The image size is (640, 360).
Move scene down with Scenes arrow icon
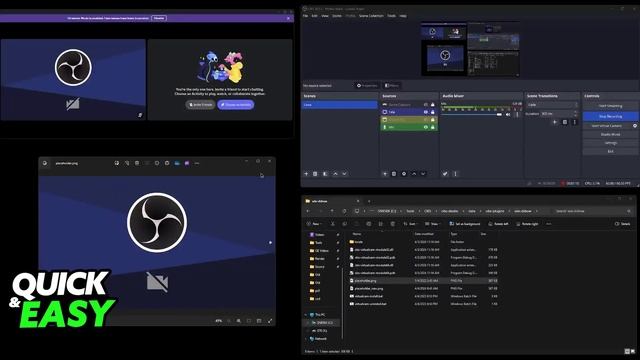(344, 174)
